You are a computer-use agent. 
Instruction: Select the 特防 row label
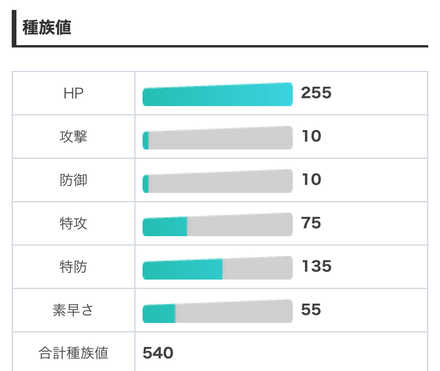coord(73,267)
